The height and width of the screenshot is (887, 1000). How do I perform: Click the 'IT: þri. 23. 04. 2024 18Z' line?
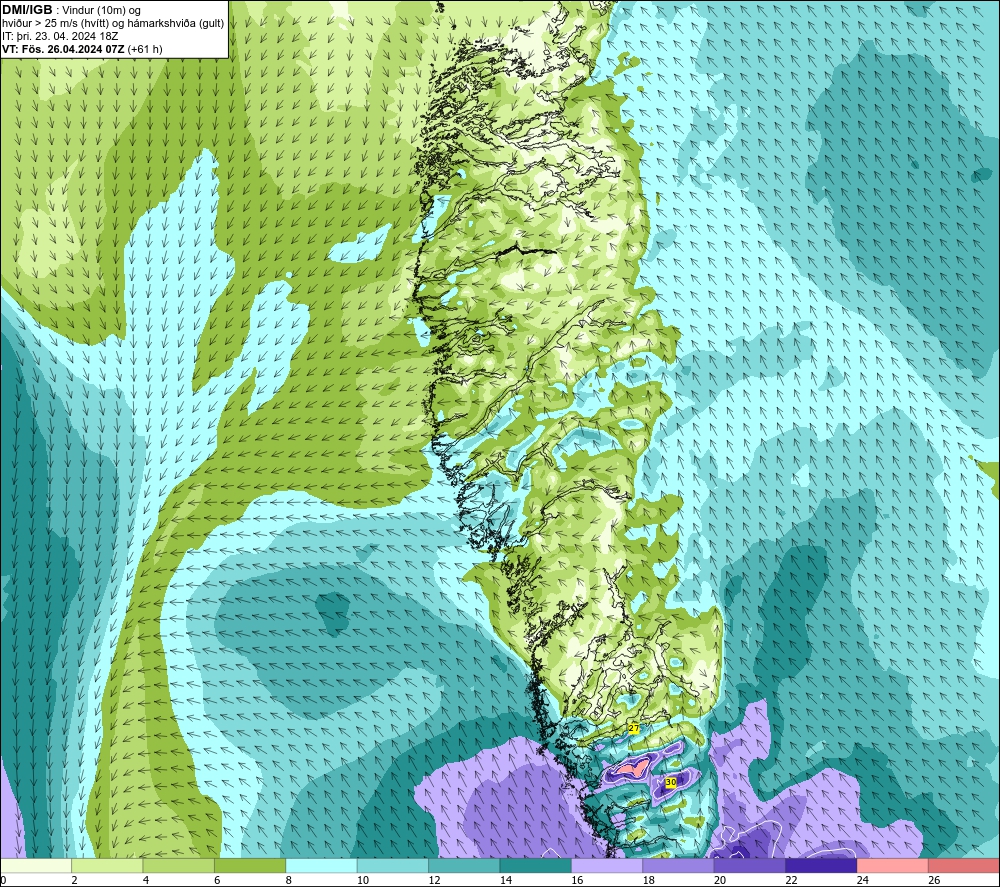[x=60, y=36]
